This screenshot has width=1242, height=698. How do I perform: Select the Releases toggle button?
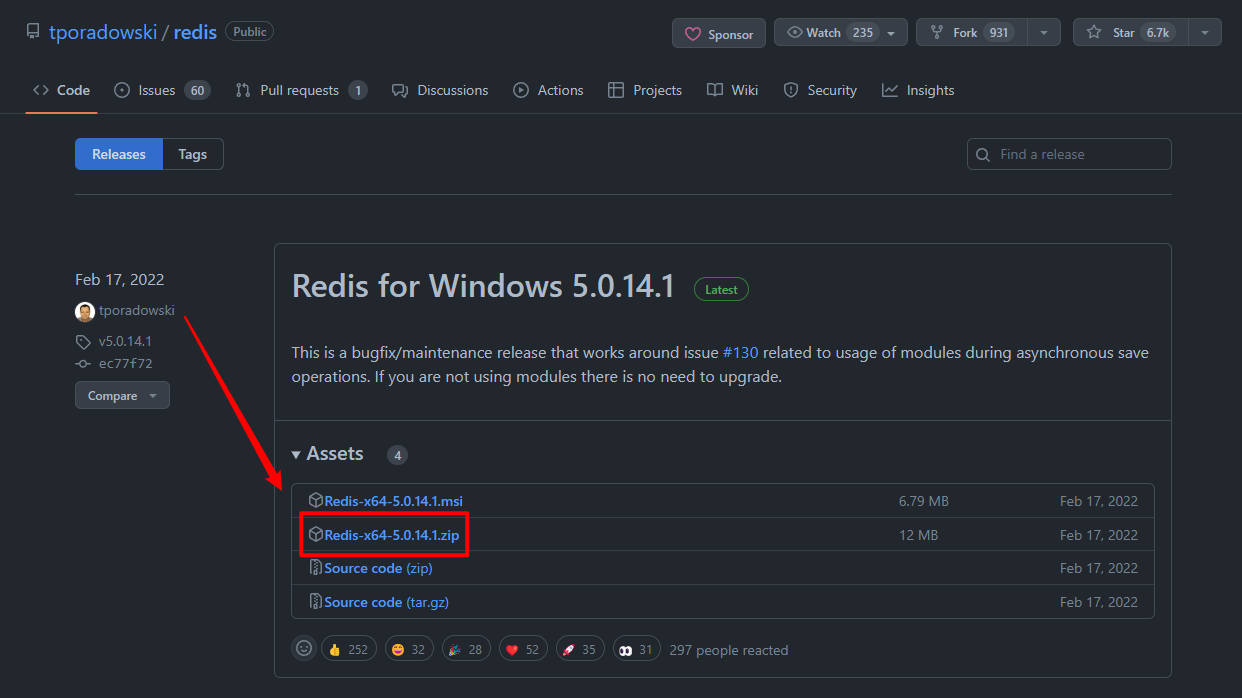click(119, 154)
